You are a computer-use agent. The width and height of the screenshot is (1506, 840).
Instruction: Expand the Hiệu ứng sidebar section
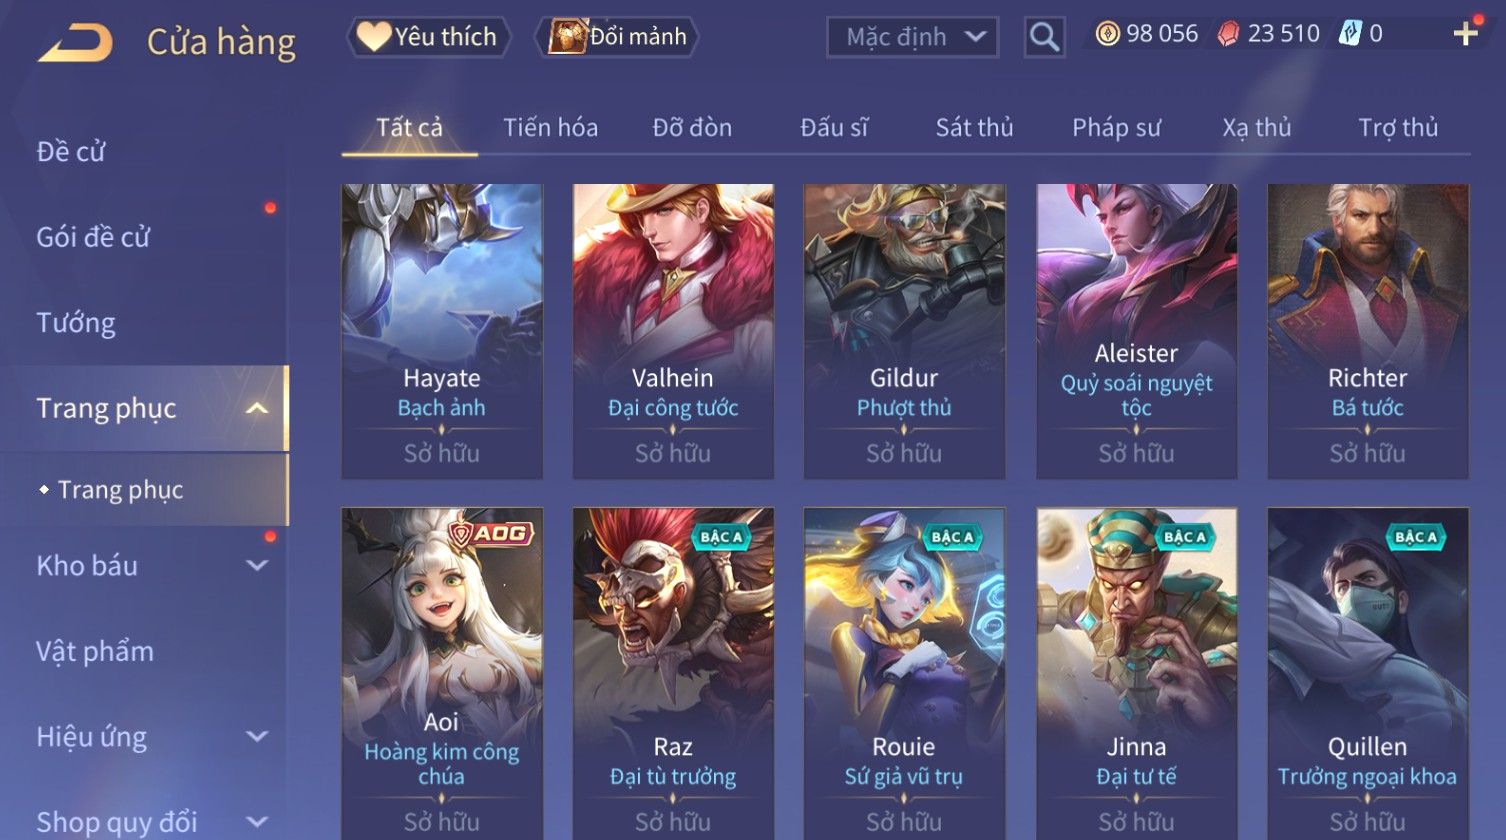pyautogui.click(x=257, y=737)
